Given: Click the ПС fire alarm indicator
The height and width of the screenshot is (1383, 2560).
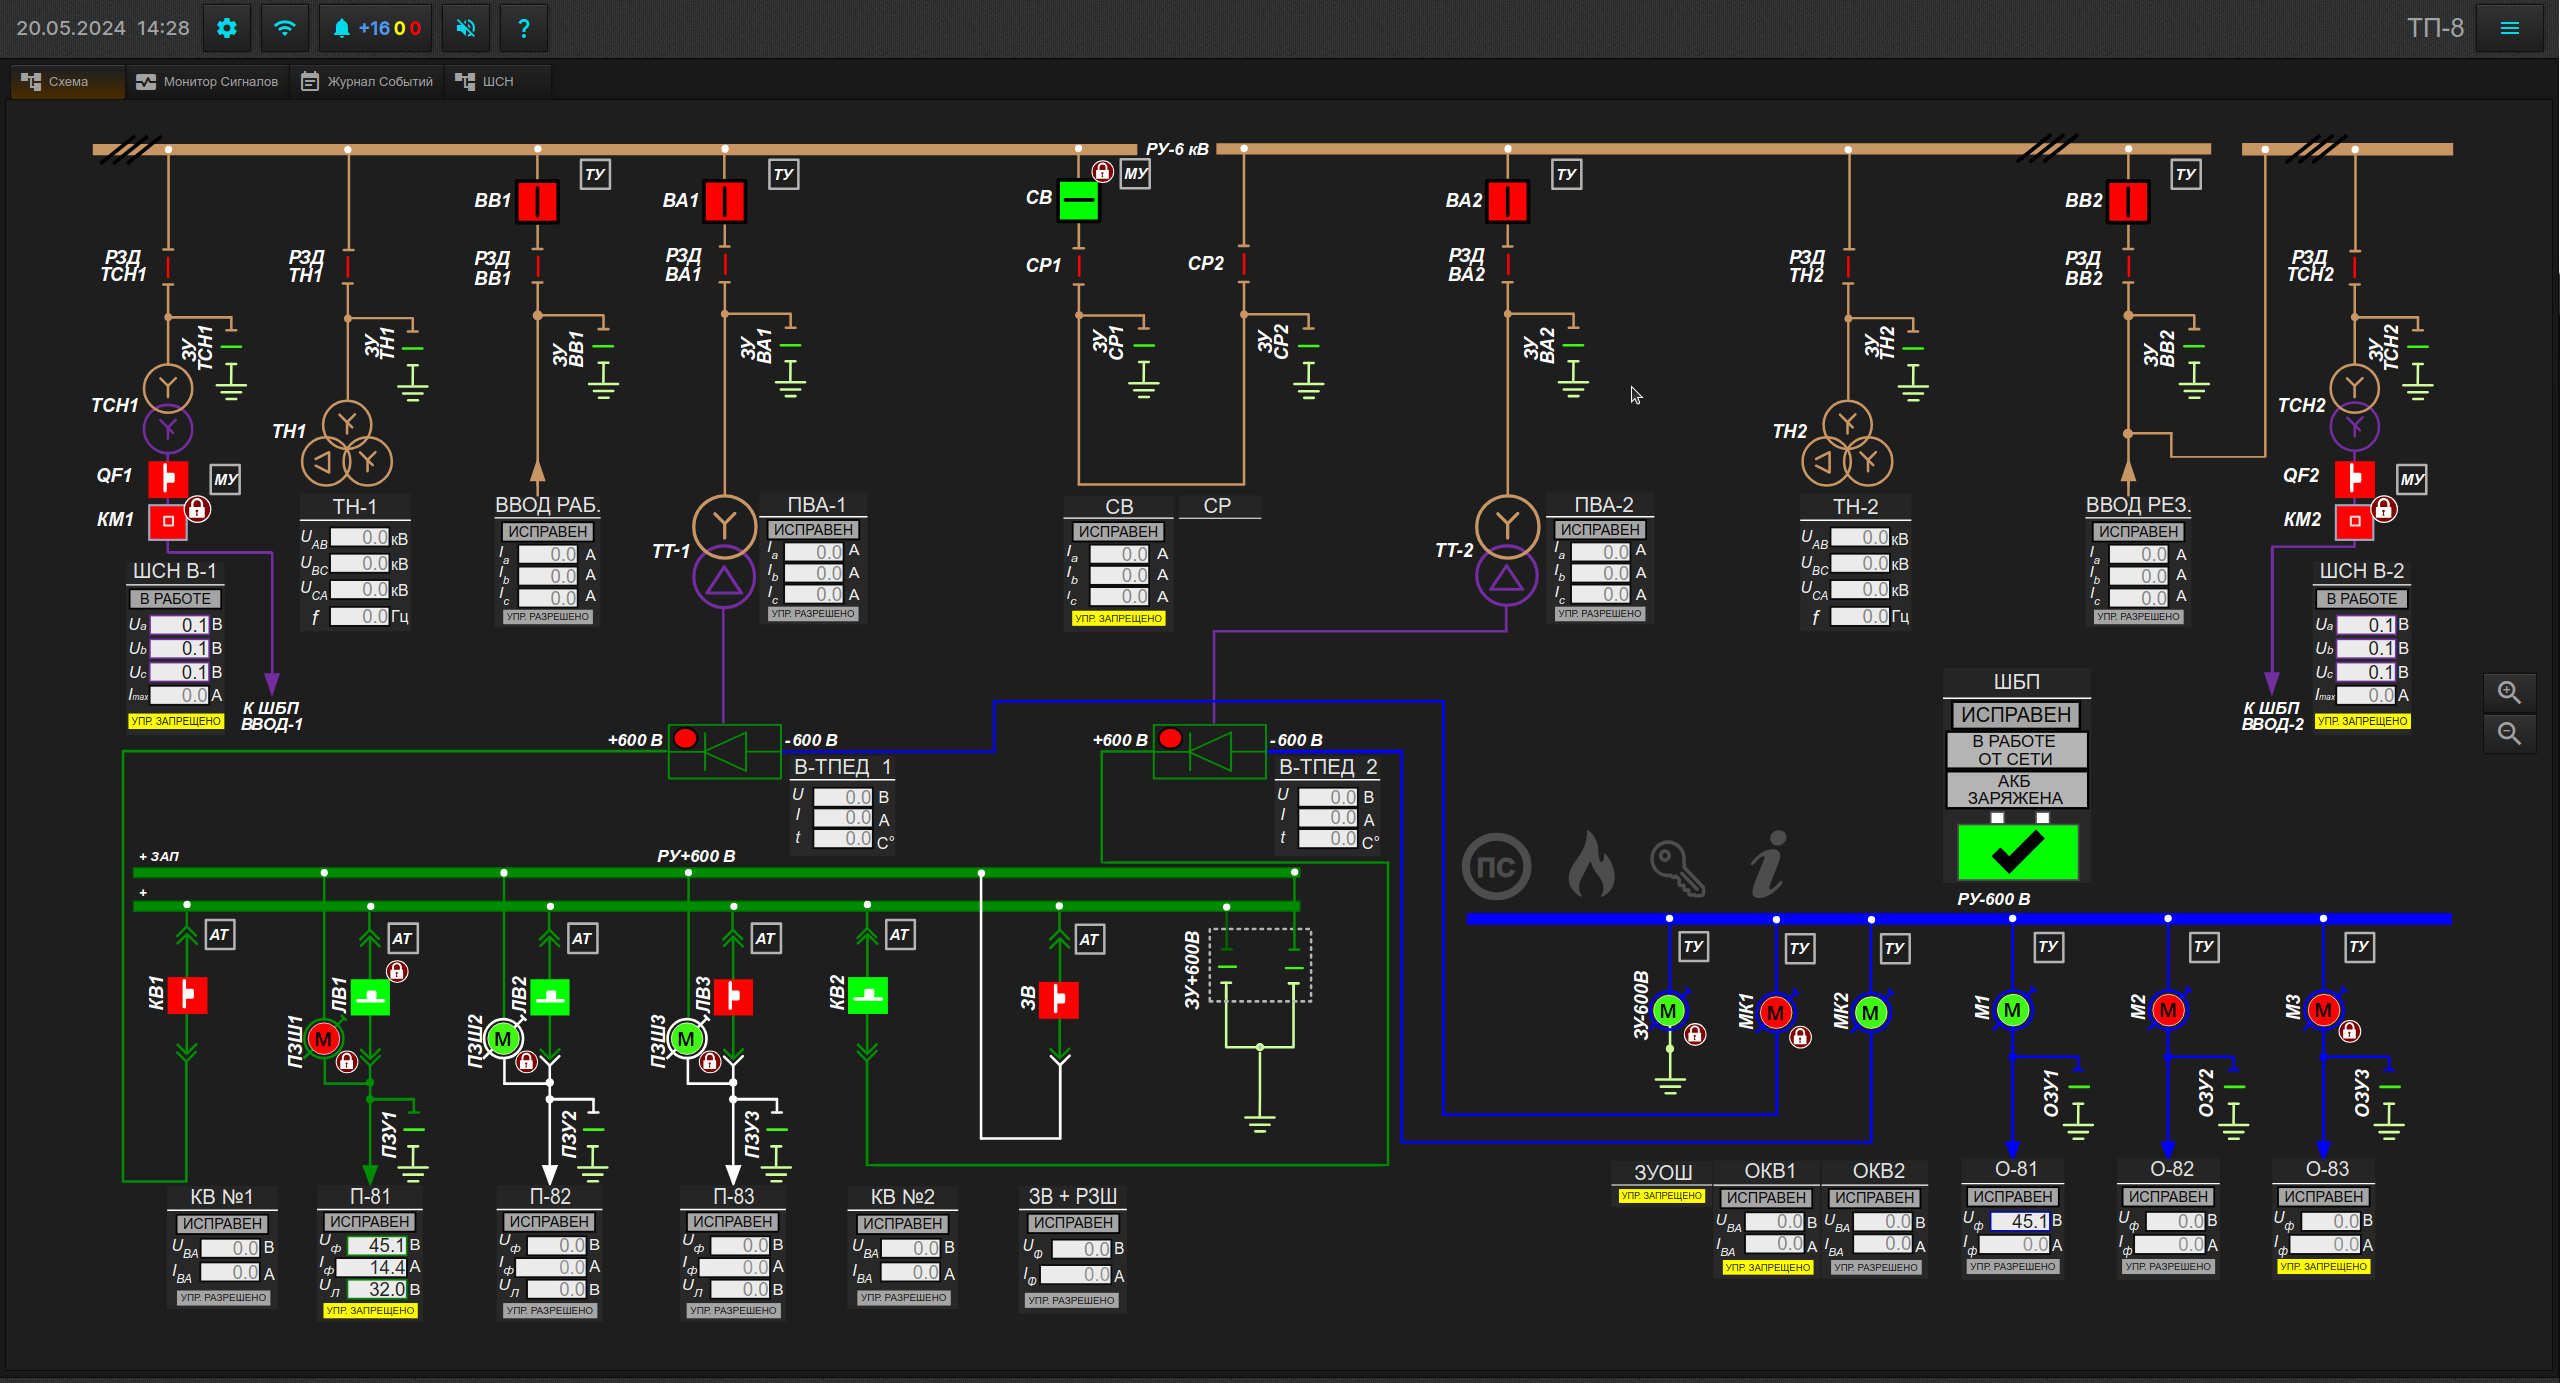Looking at the screenshot, I should click(1496, 866).
